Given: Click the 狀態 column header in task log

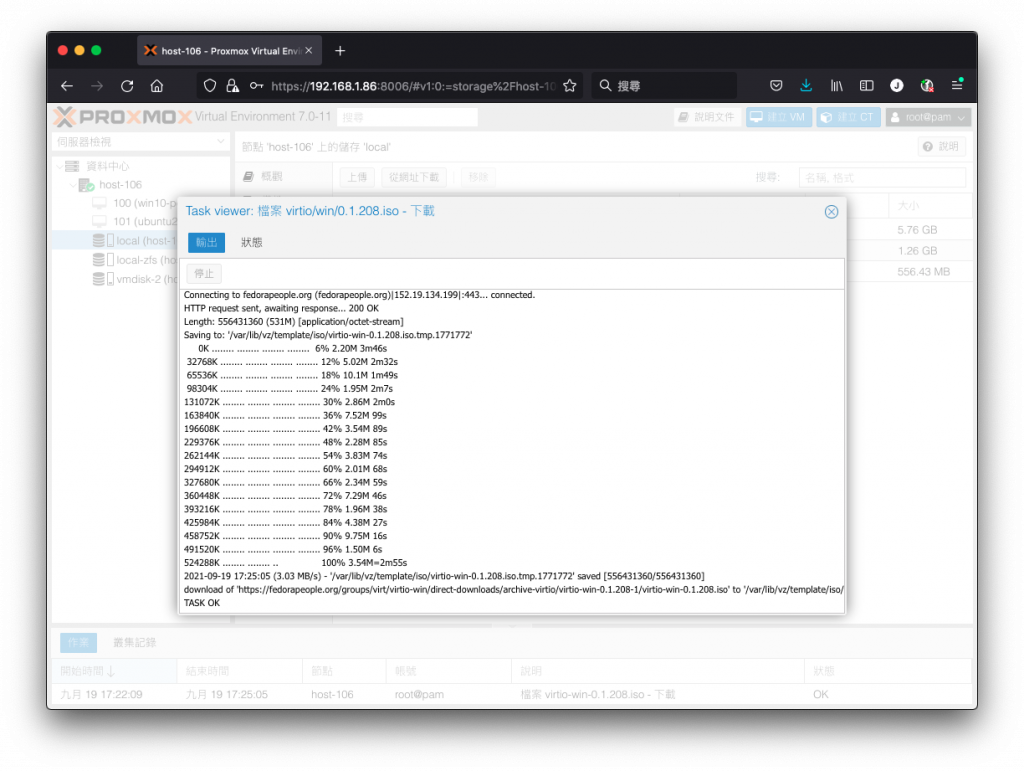Looking at the screenshot, I should [x=887, y=671].
